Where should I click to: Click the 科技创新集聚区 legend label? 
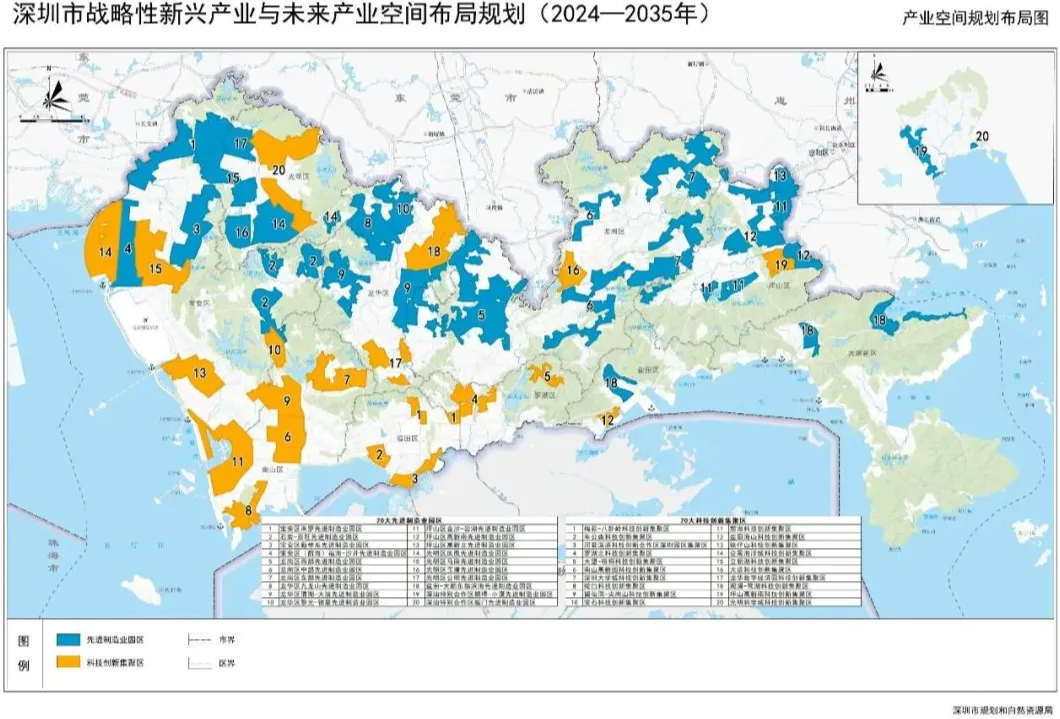115,663
